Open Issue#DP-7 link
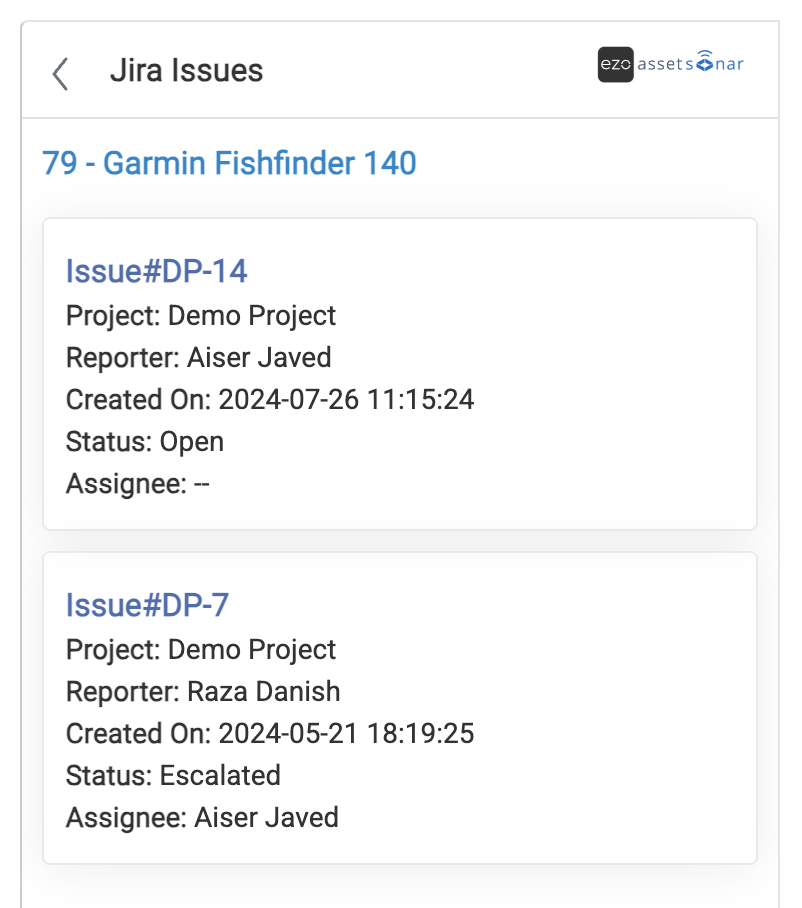The height and width of the screenshot is (908, 802). 147,605
